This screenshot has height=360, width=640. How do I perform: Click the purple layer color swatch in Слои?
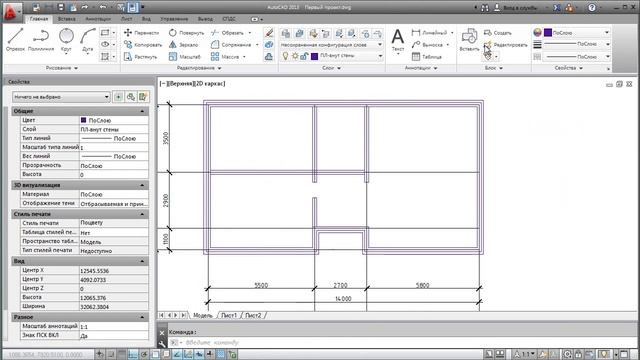click(x=314, y=56)
